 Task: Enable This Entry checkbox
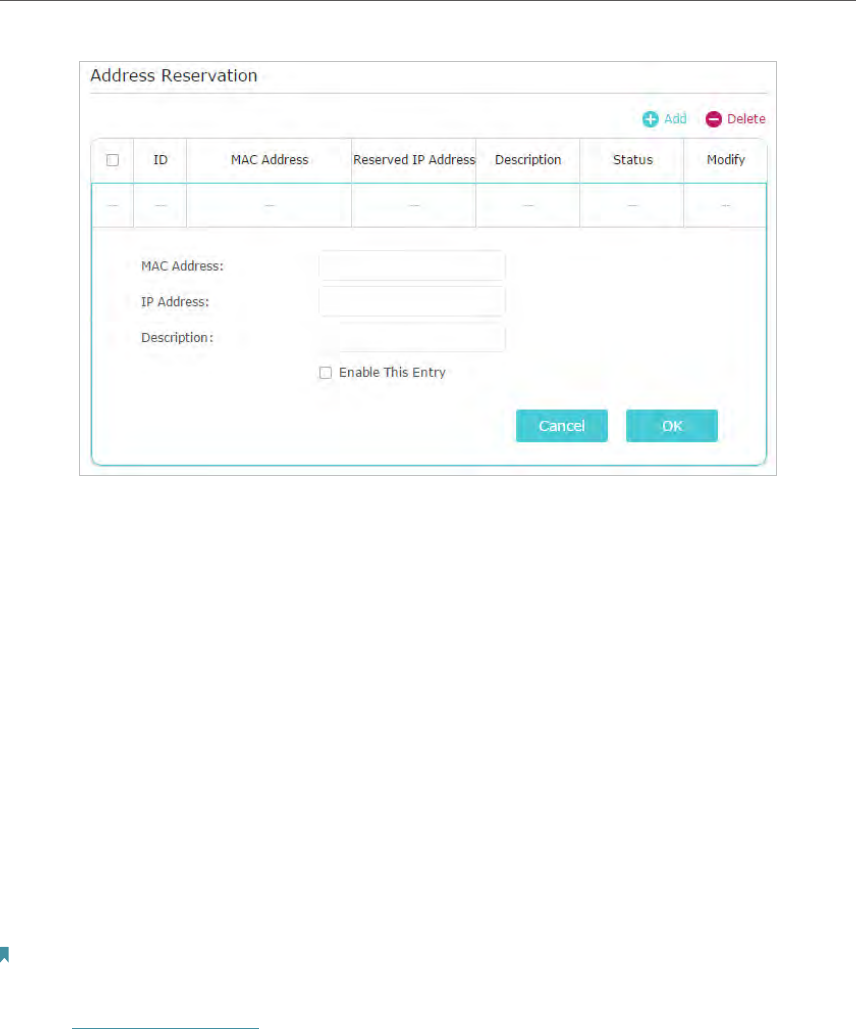pos(325,373)
